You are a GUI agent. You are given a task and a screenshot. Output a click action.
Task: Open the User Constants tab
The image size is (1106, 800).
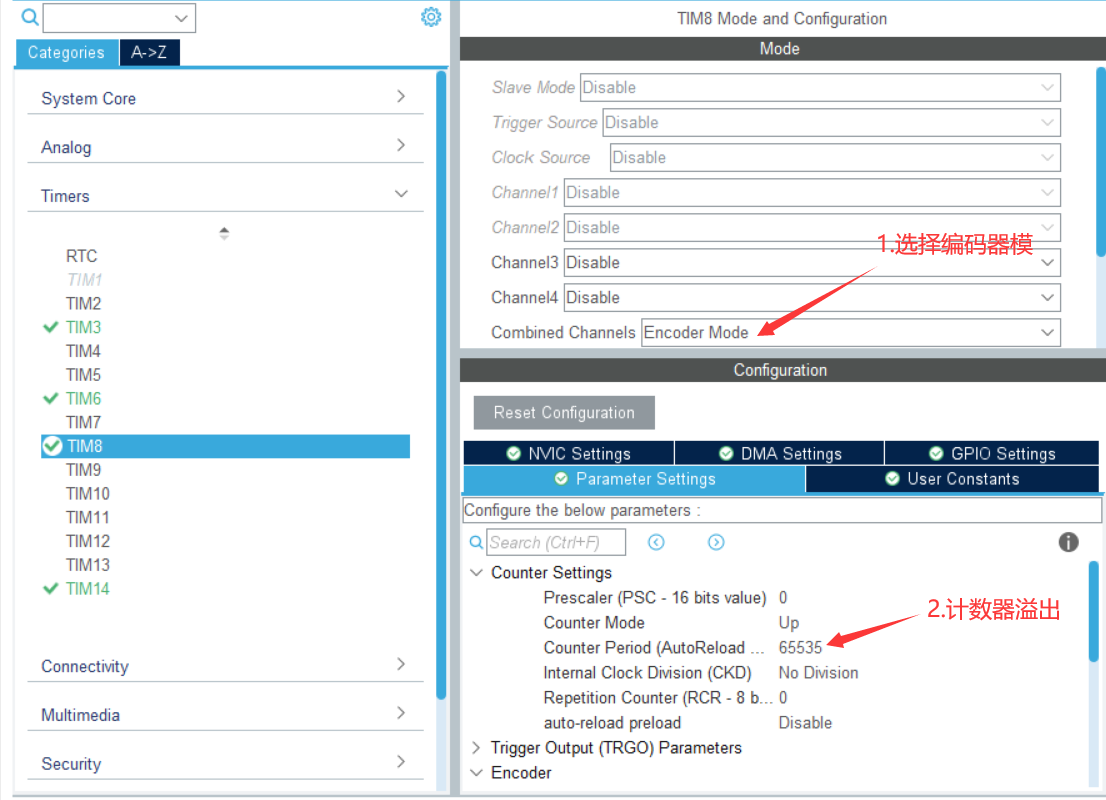click(x=952, y=479)
